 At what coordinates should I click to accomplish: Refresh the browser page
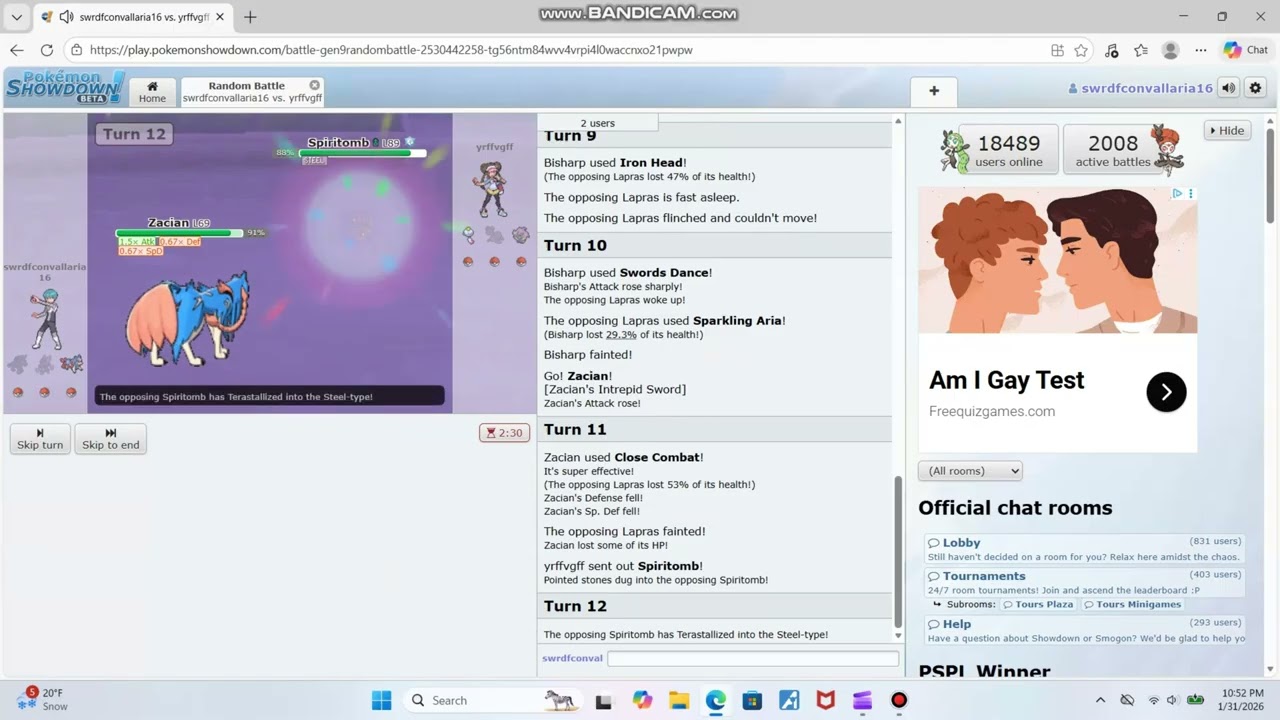coord(46,50)
